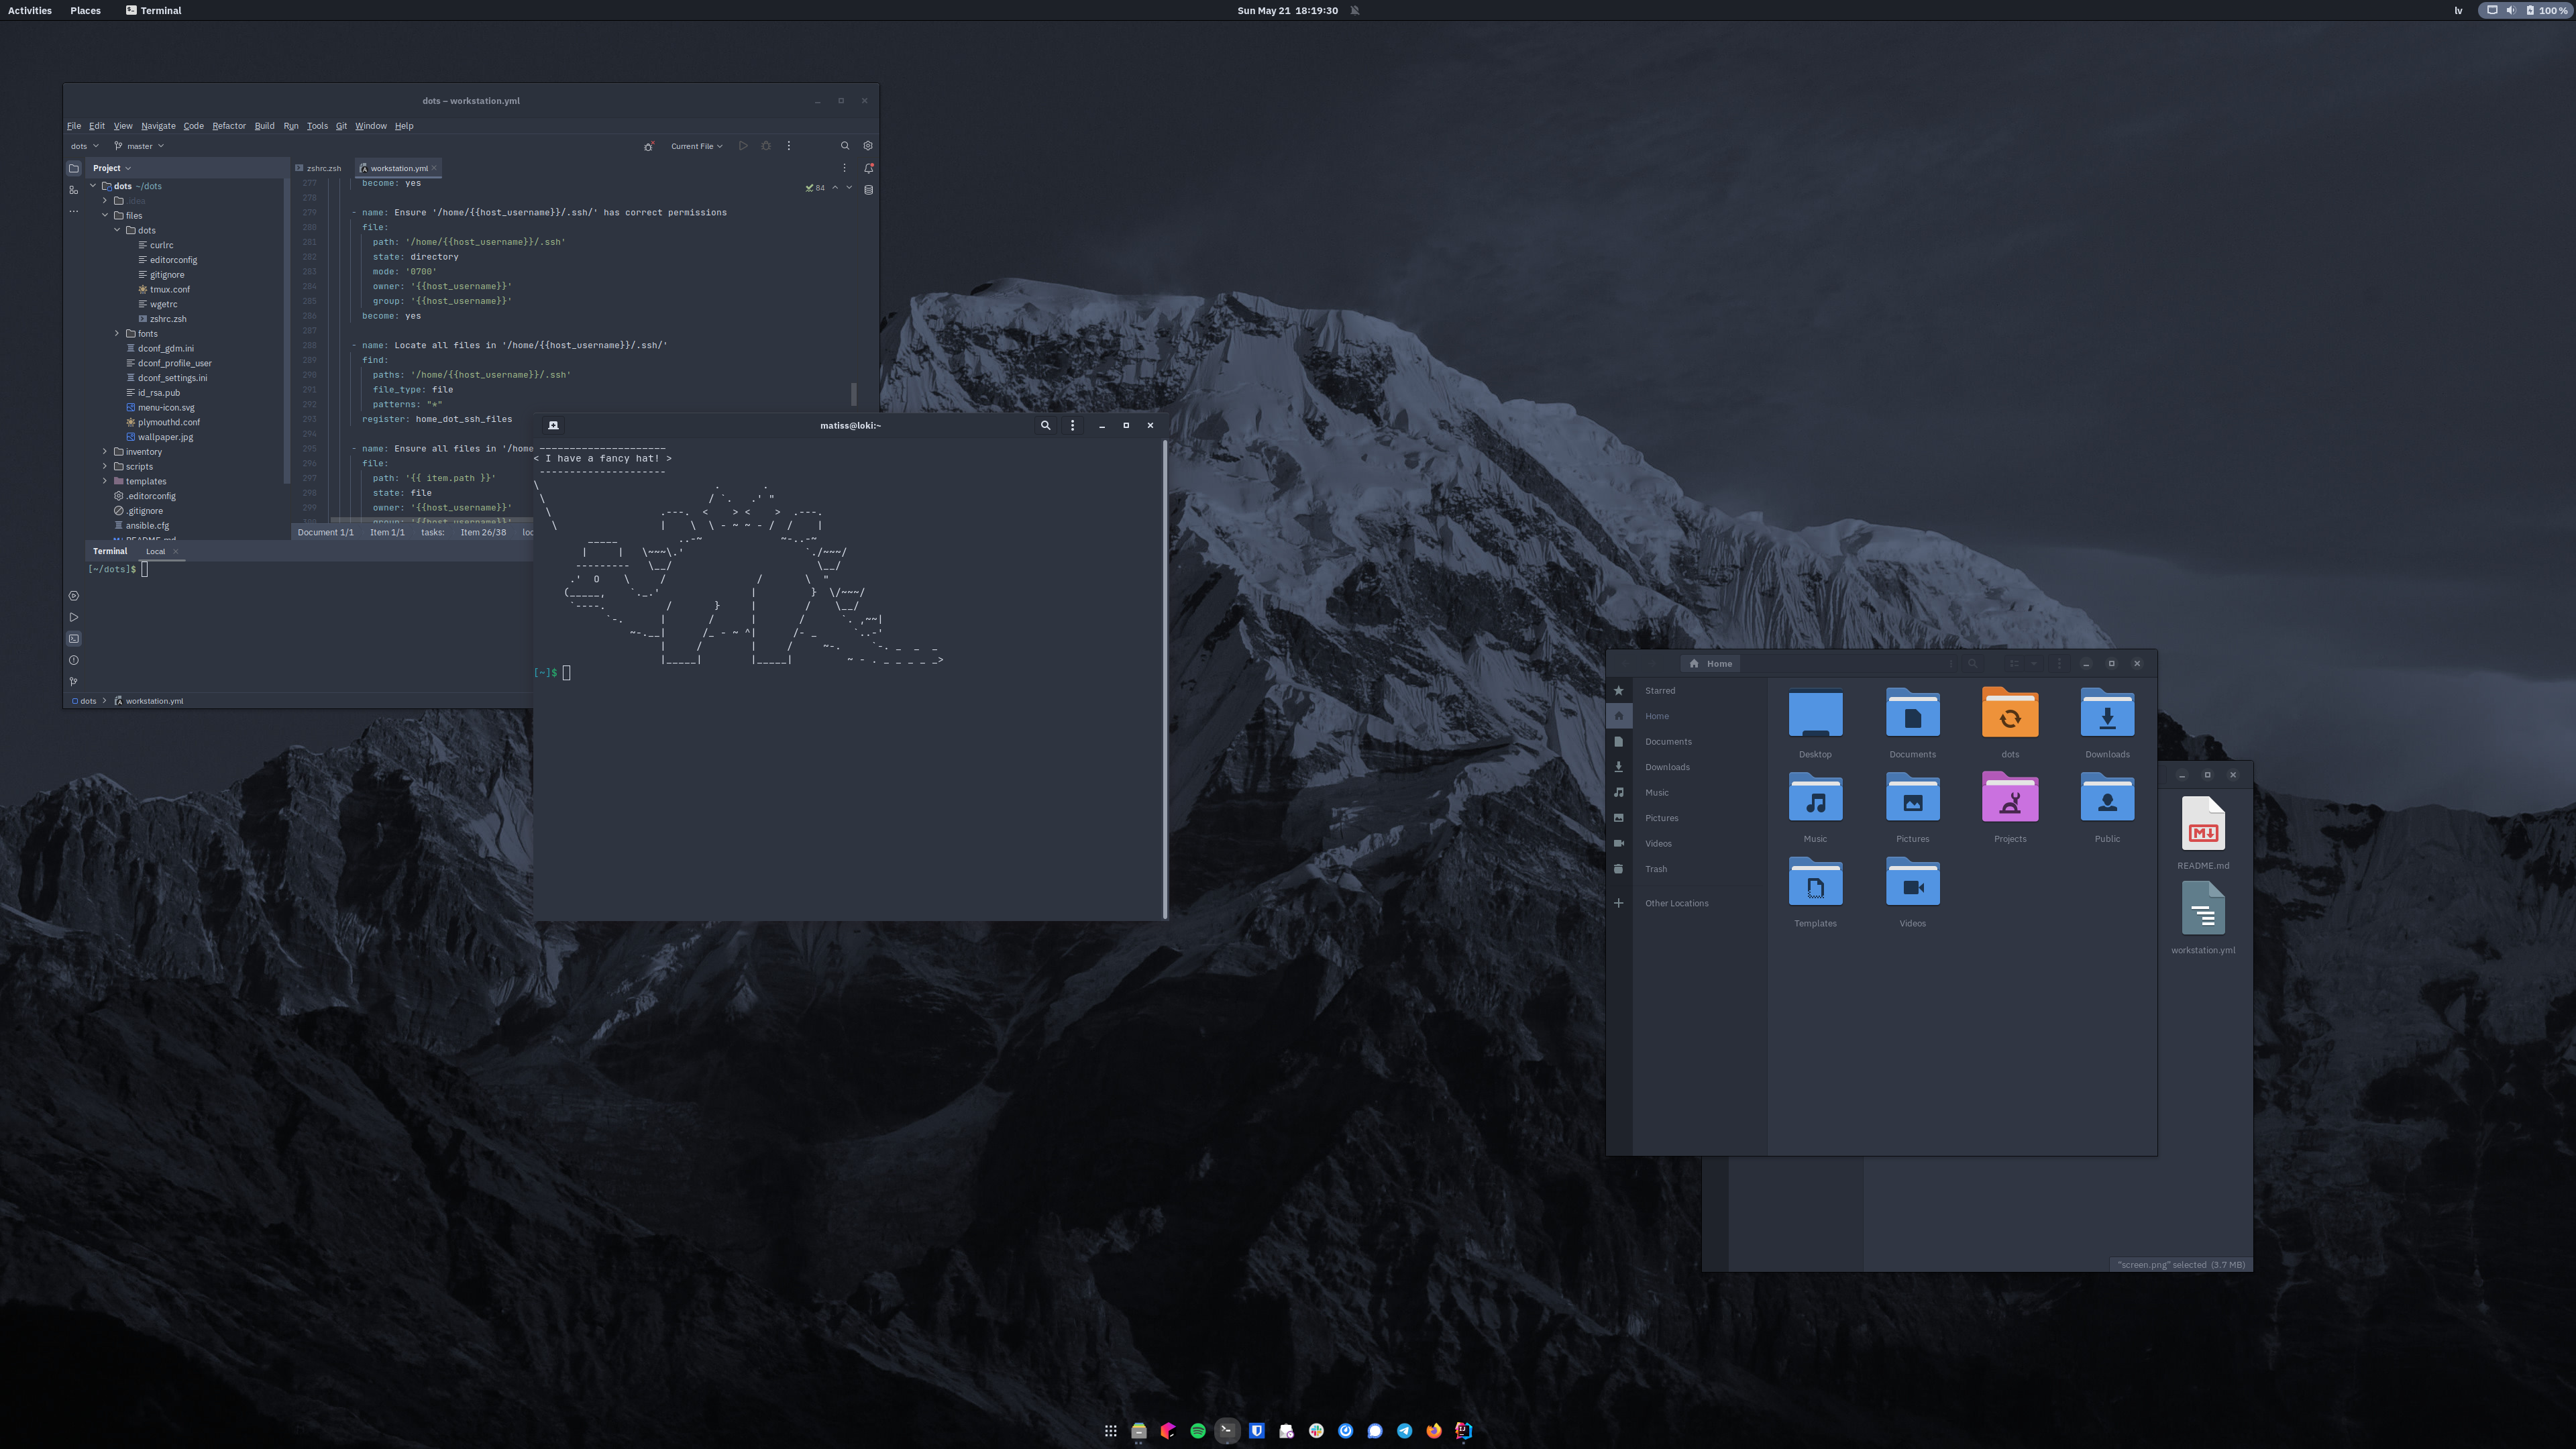Screen dimensions: 2576x1449
Task: Go to Downloads in file manager sidebar
Action: [1666, 767]
